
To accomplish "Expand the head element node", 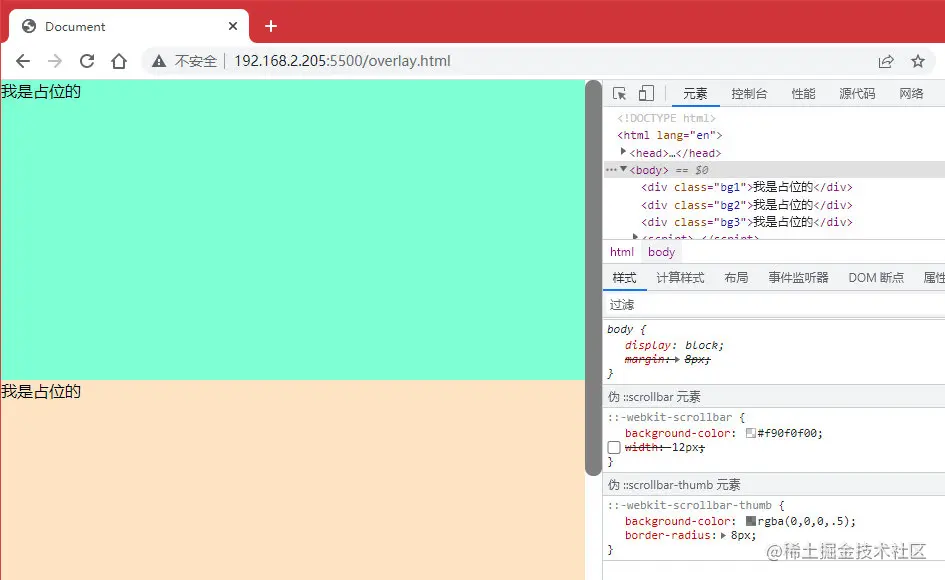I will [x=623, y=152].
